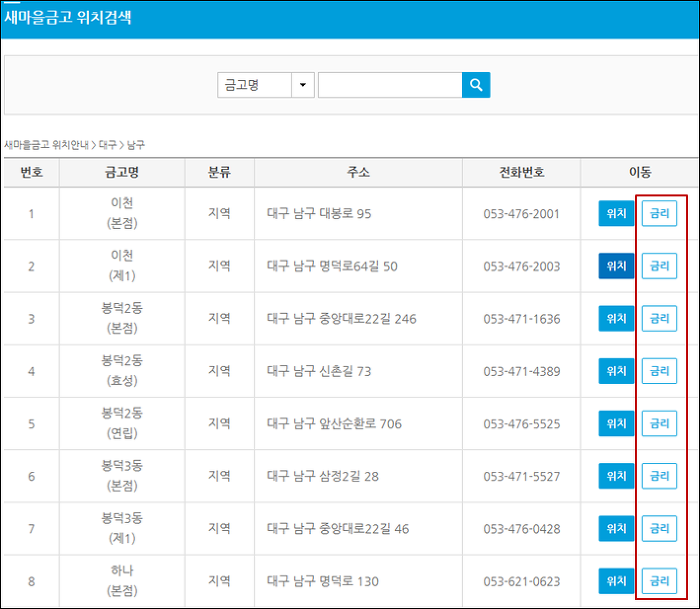Click the 금고명 column header
Viewport: 700px width, 609px height.
pyautogui.click(x=122, y=172)
